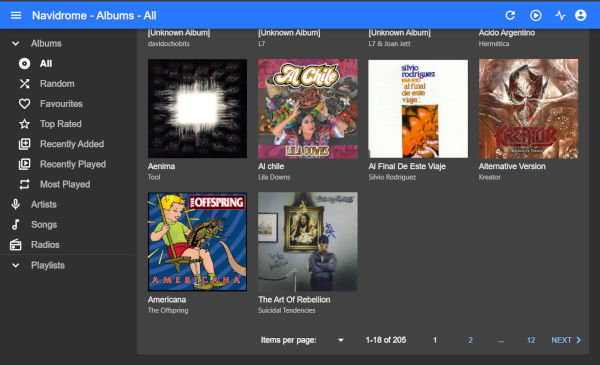Click the play circle icon in header
The height and width of the screenshot is (365, 600).
click(535, 15)
